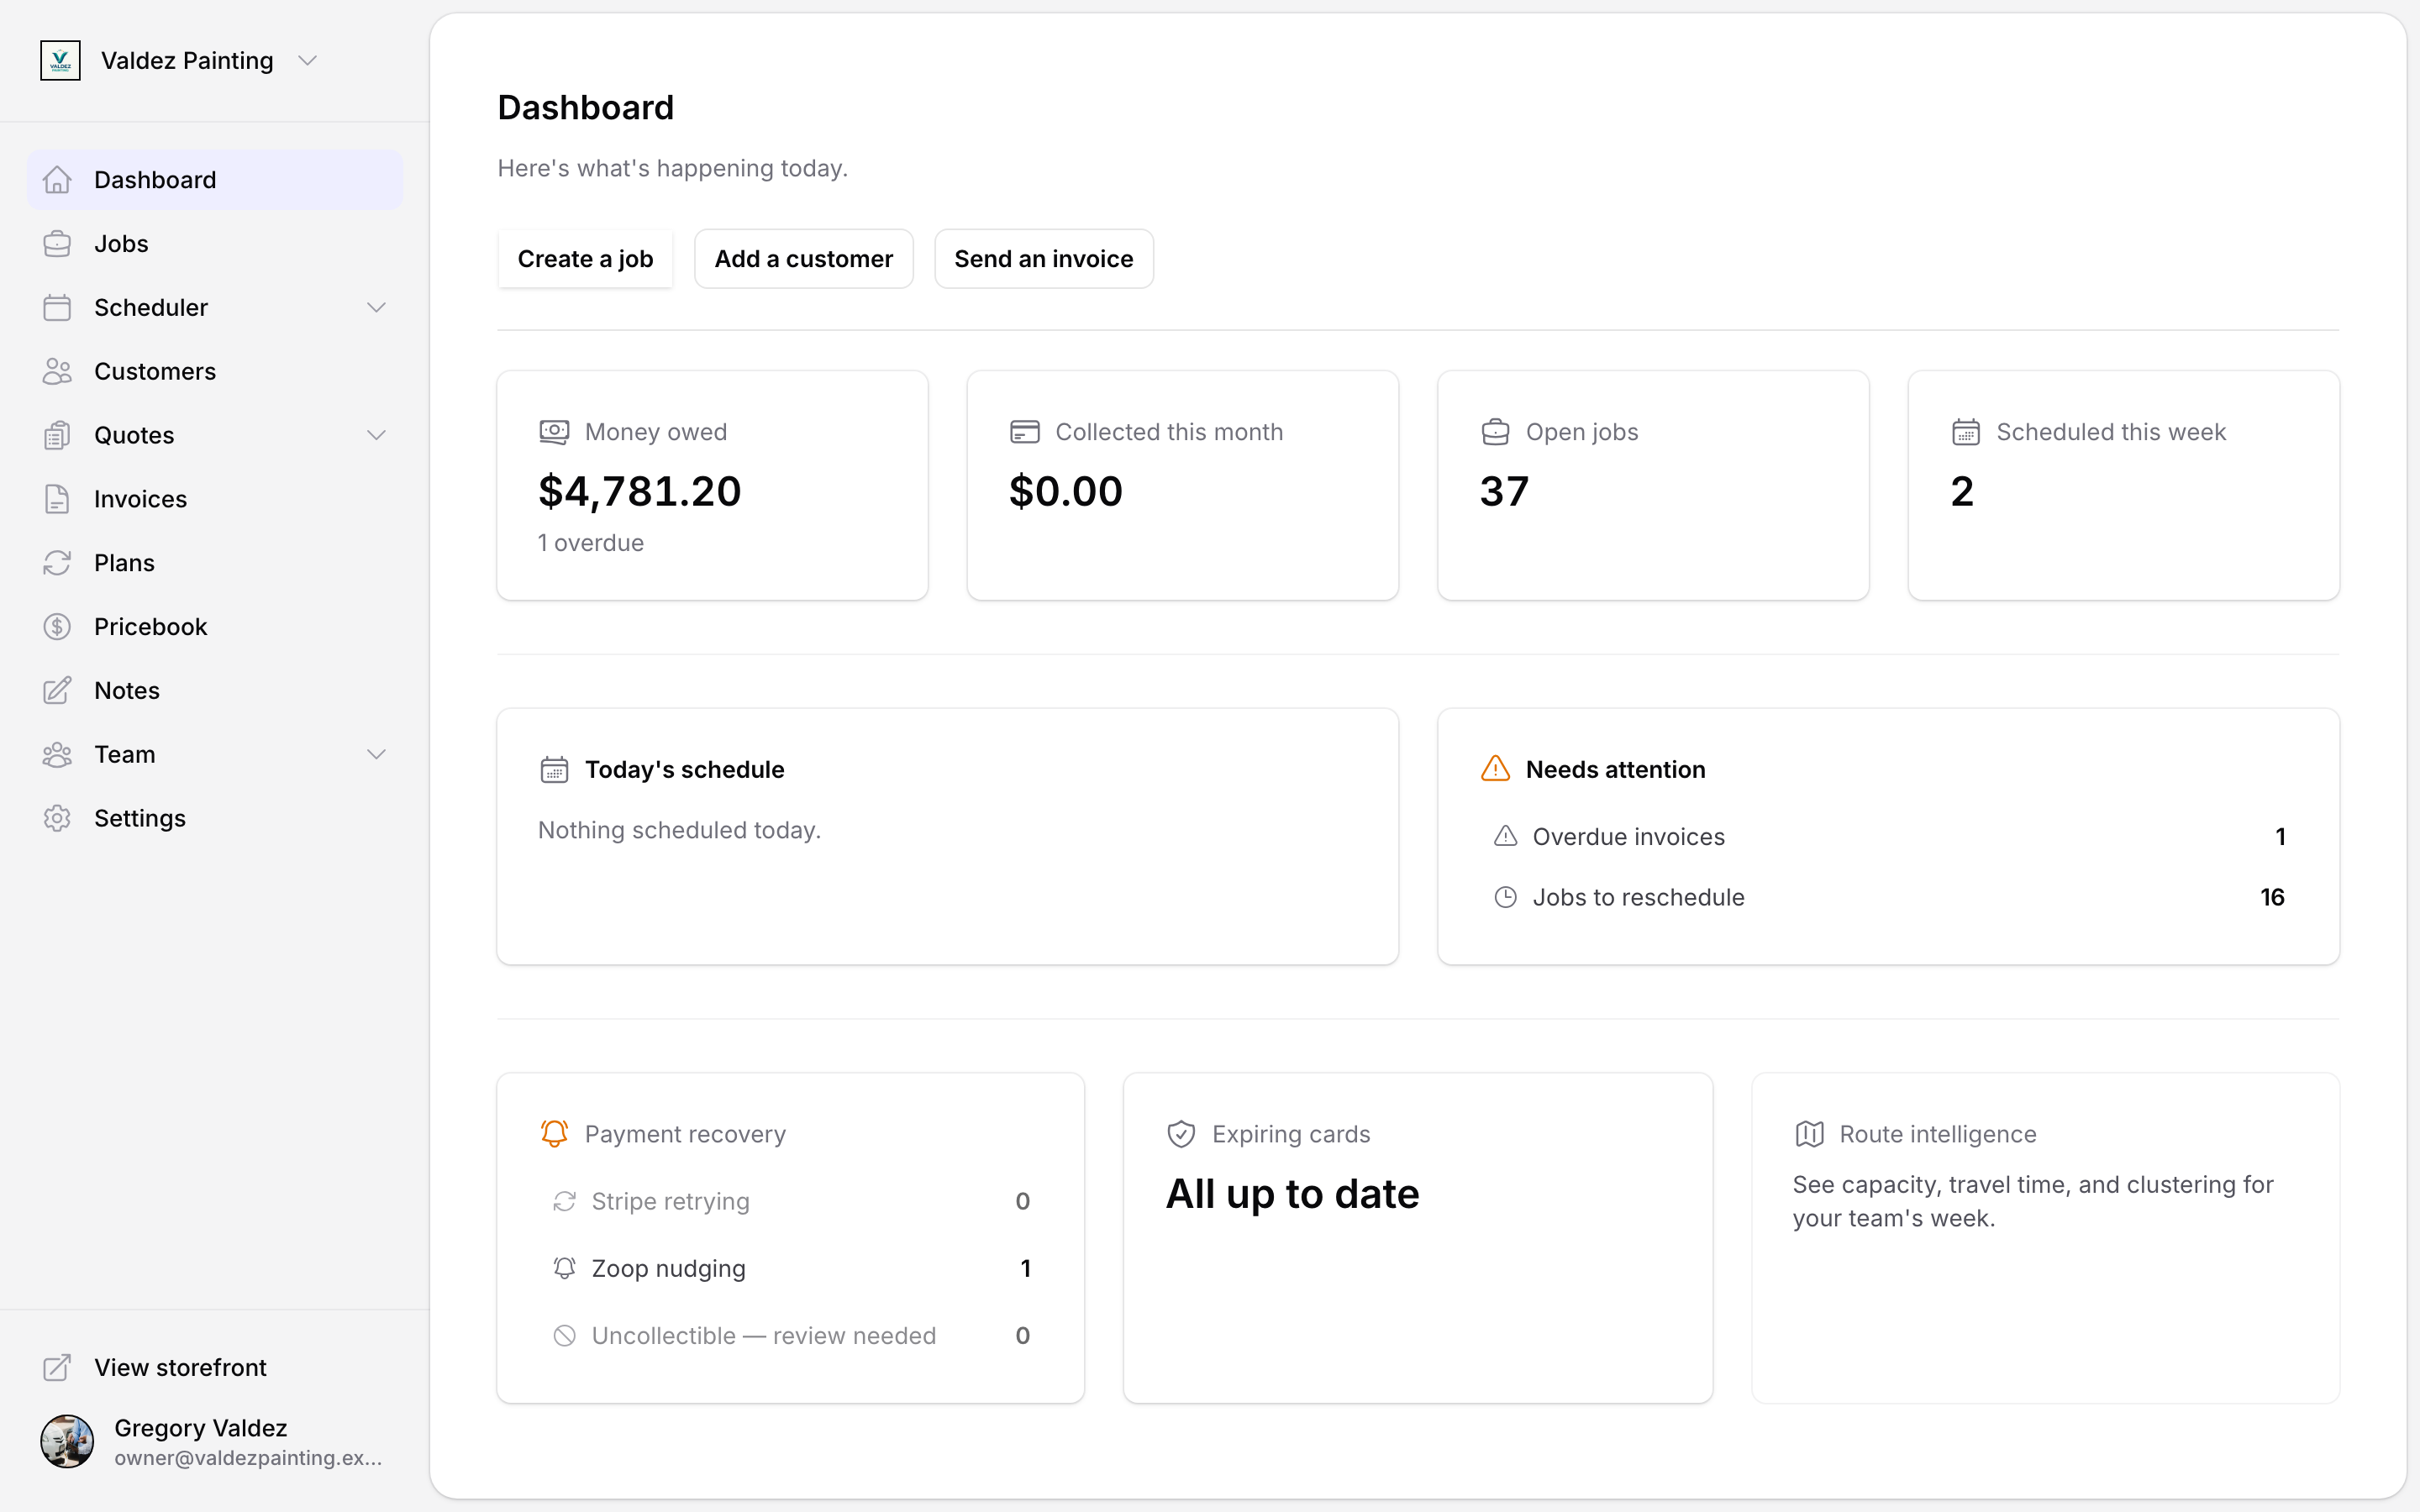Screen dimensions: 2420x1512
Task: Click the Jobs briefcase icon in sidebar
Action: (x=57, y=244)
